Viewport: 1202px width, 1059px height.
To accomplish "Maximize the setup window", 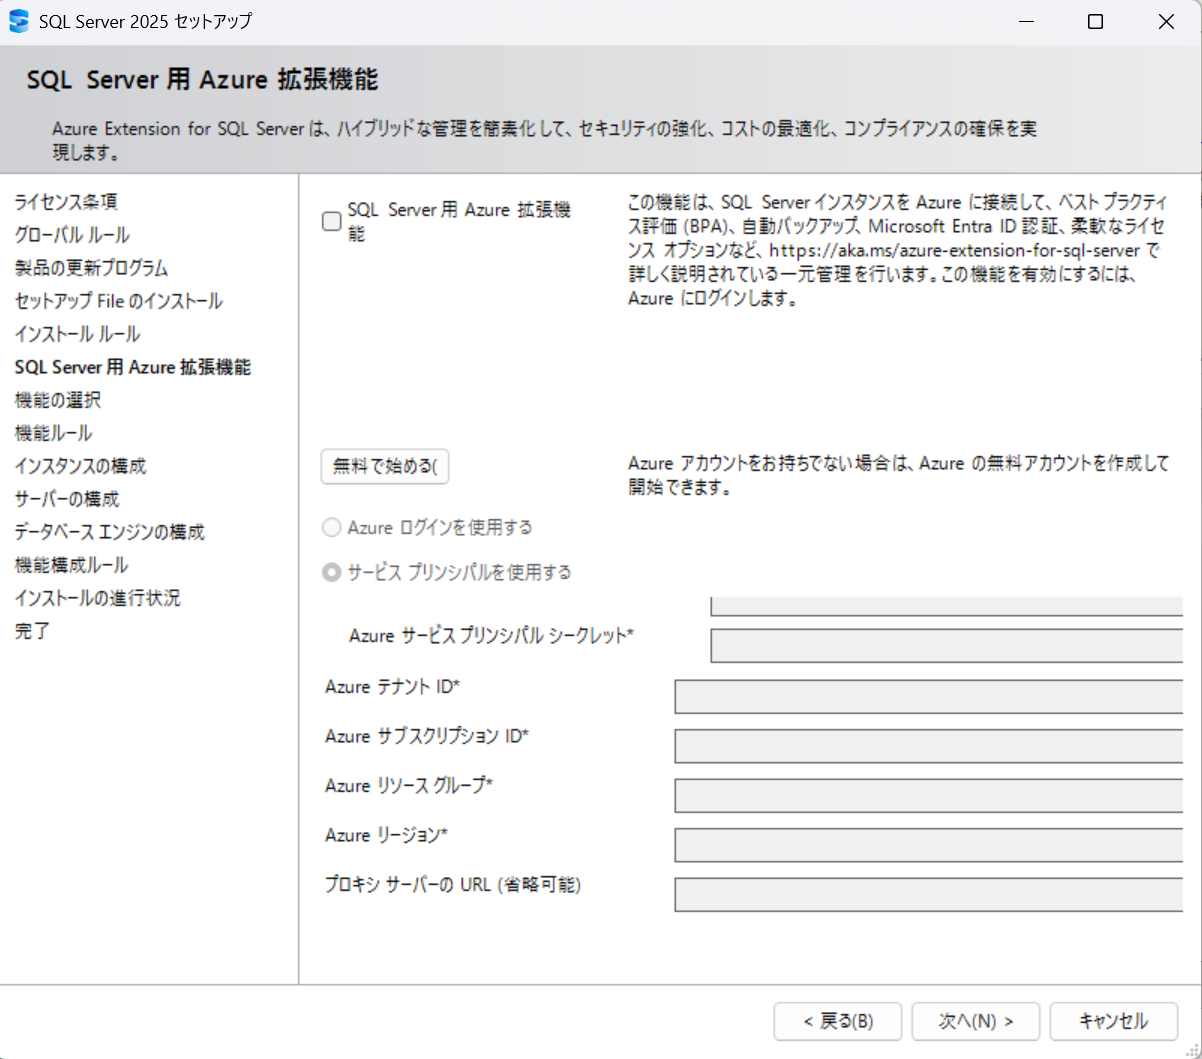I will [x=1096, y=22].
